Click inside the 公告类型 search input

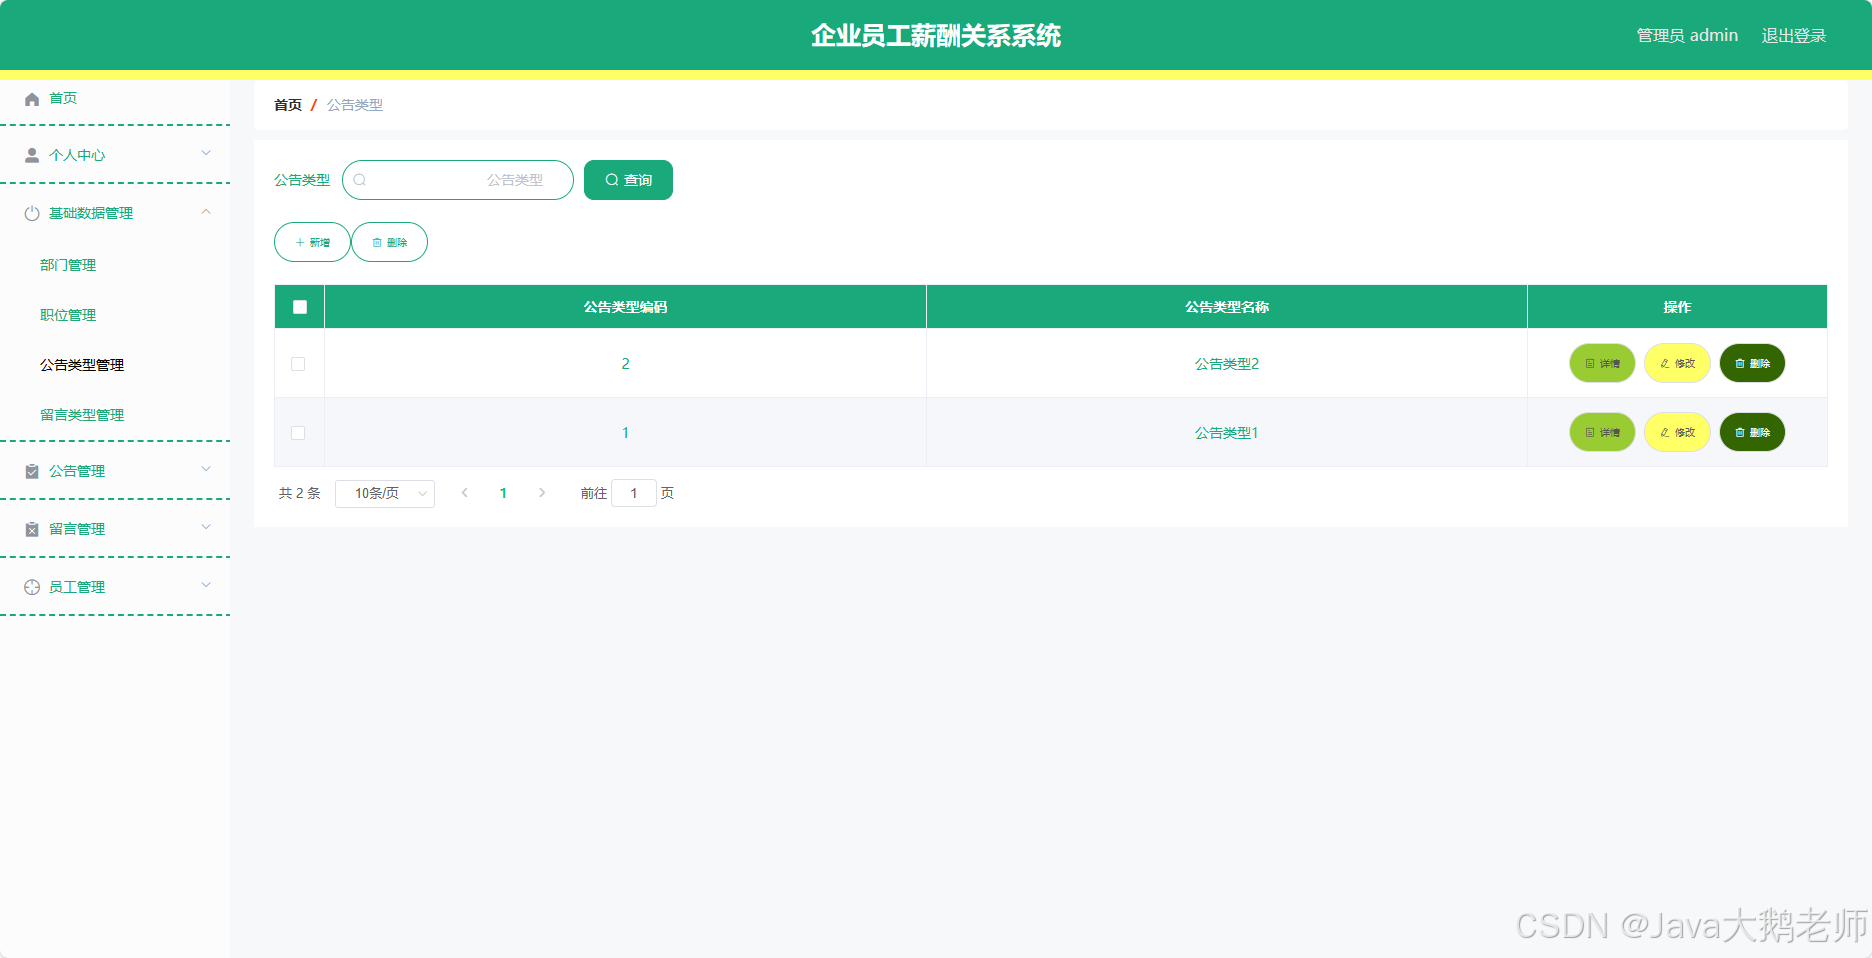click(460, 180)
